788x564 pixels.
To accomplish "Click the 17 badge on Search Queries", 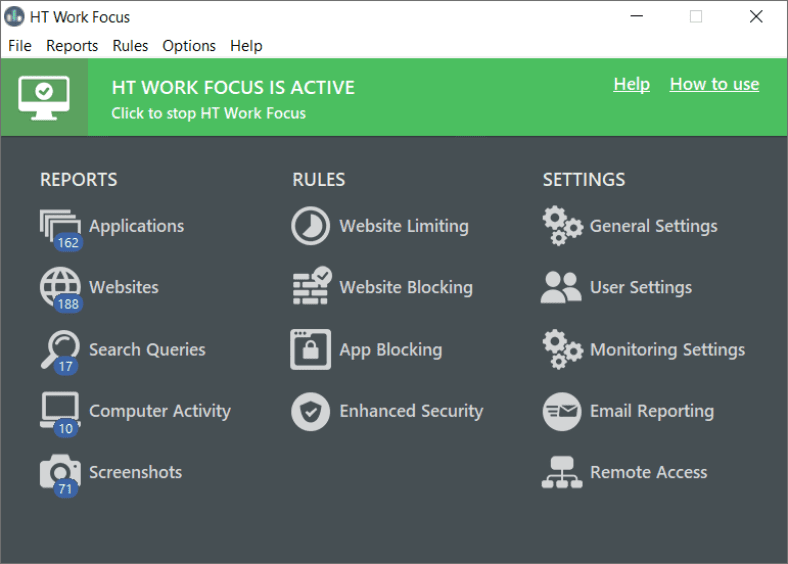I will pyautogui.click(x=65, y=366).
